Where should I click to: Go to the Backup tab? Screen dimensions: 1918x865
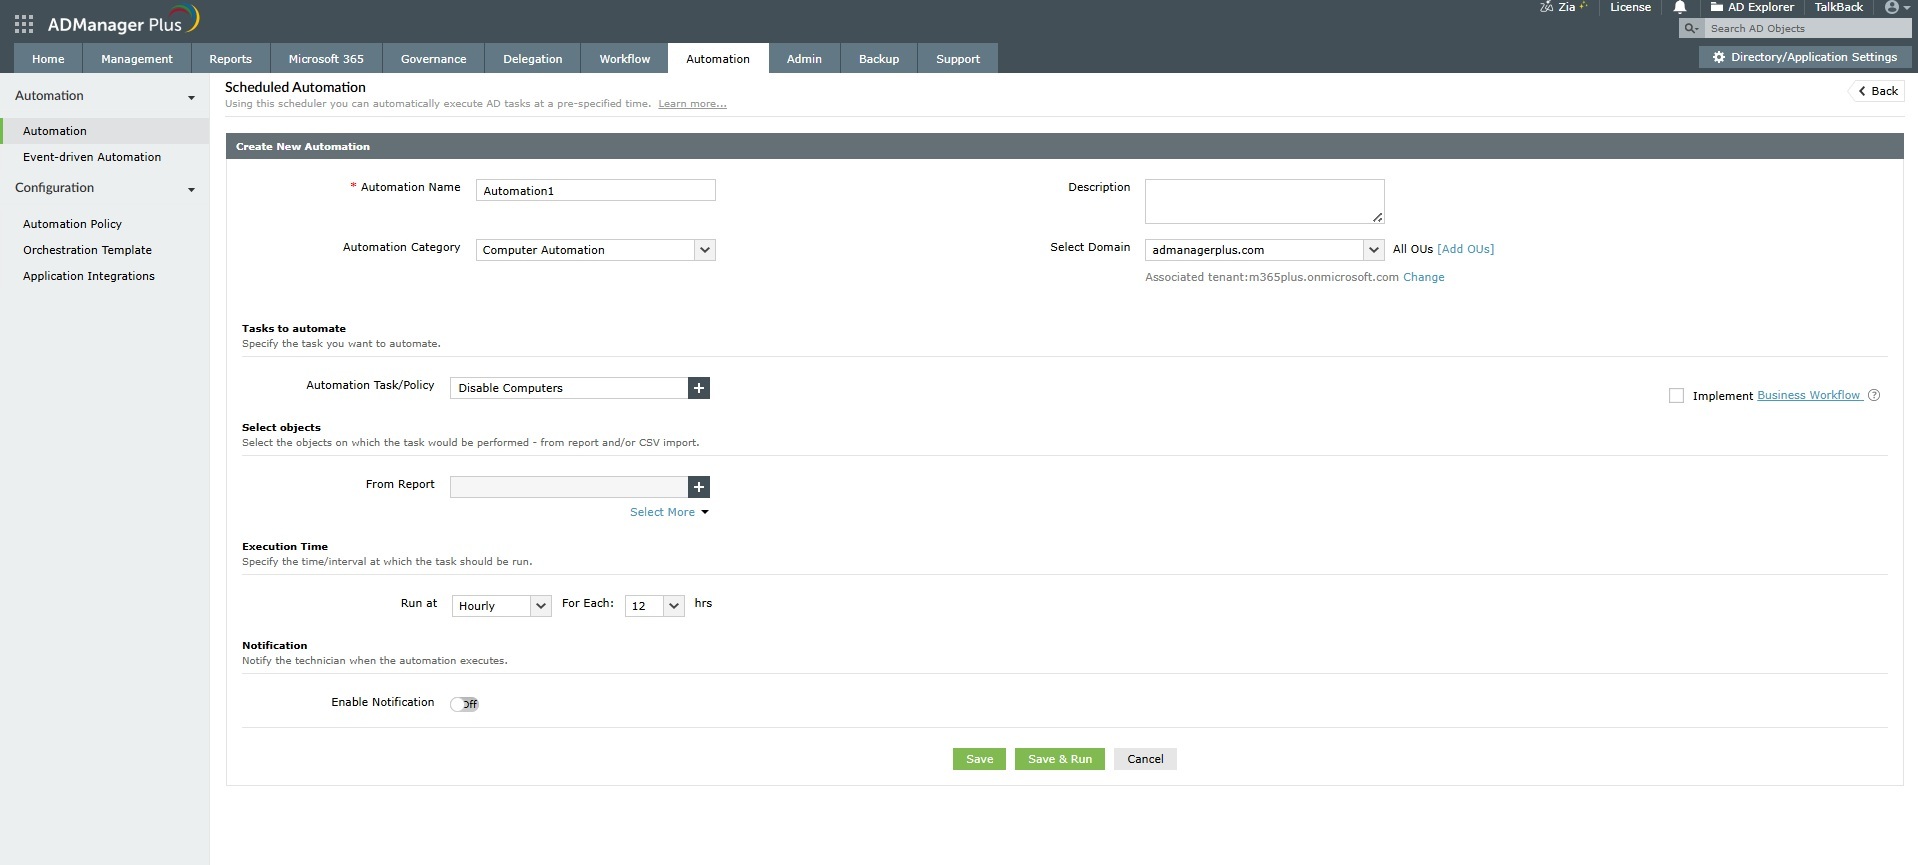click(879, 59)
